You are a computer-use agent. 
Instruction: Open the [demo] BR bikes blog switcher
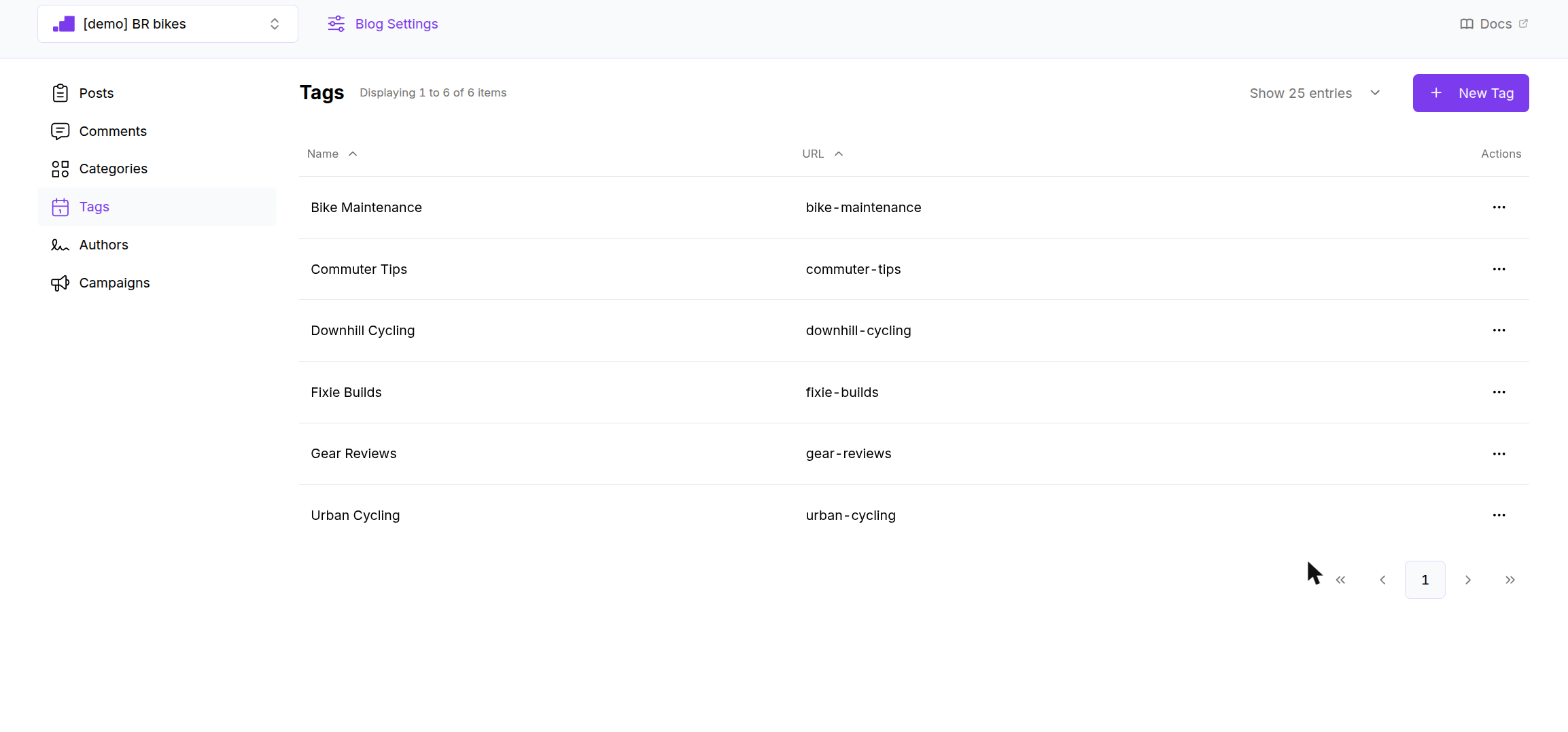(168, 24)
